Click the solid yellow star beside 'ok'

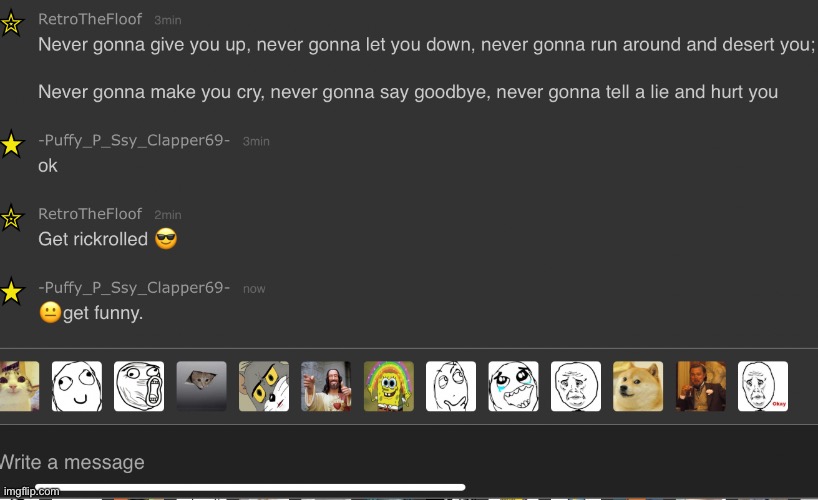[11, 145]
